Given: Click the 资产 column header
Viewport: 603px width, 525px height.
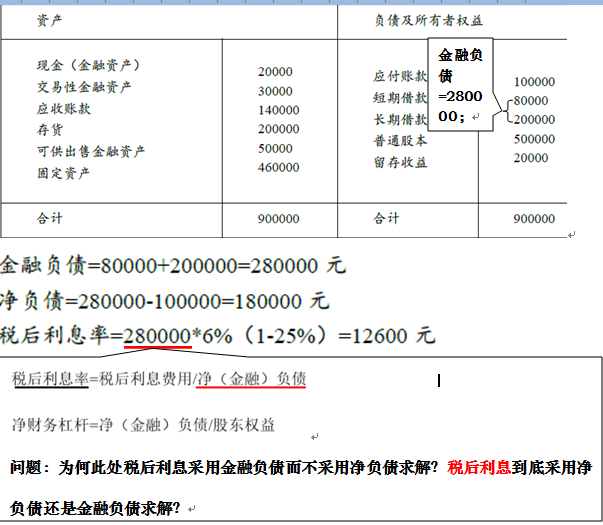Looking at the screenshot, I should tap(47, 20).
